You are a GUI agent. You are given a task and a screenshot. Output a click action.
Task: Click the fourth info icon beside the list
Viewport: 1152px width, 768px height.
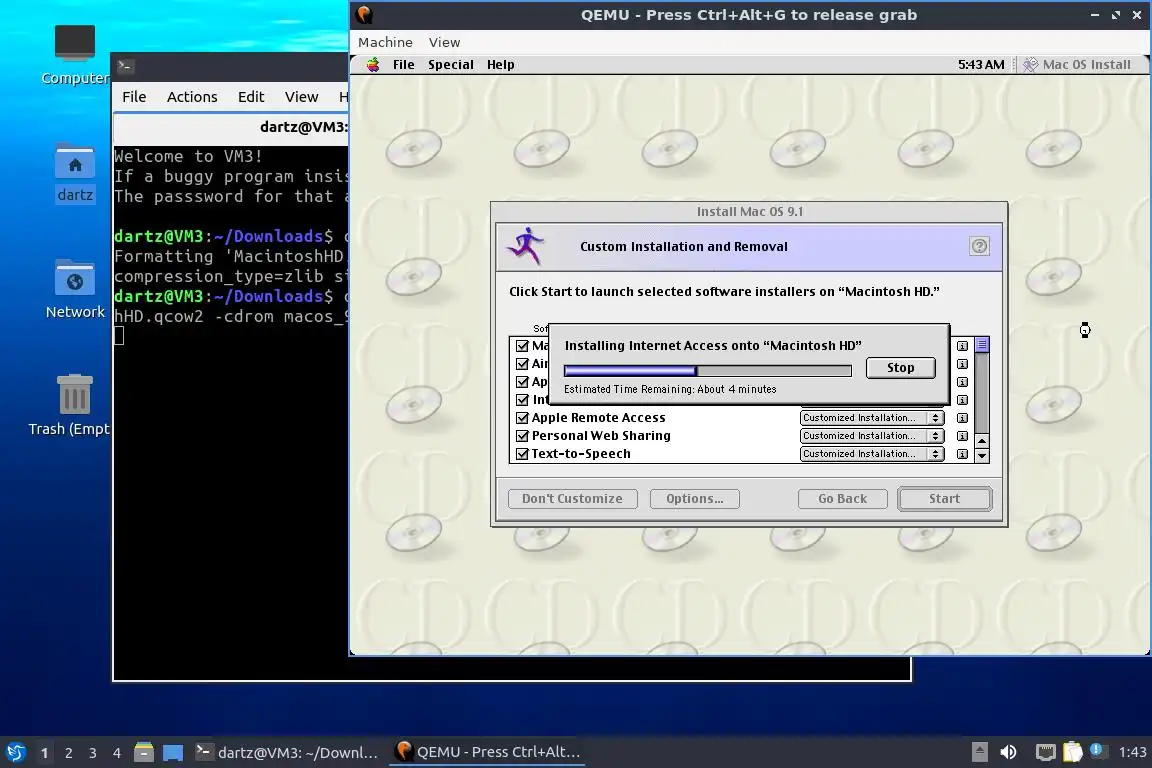(962, 400)
